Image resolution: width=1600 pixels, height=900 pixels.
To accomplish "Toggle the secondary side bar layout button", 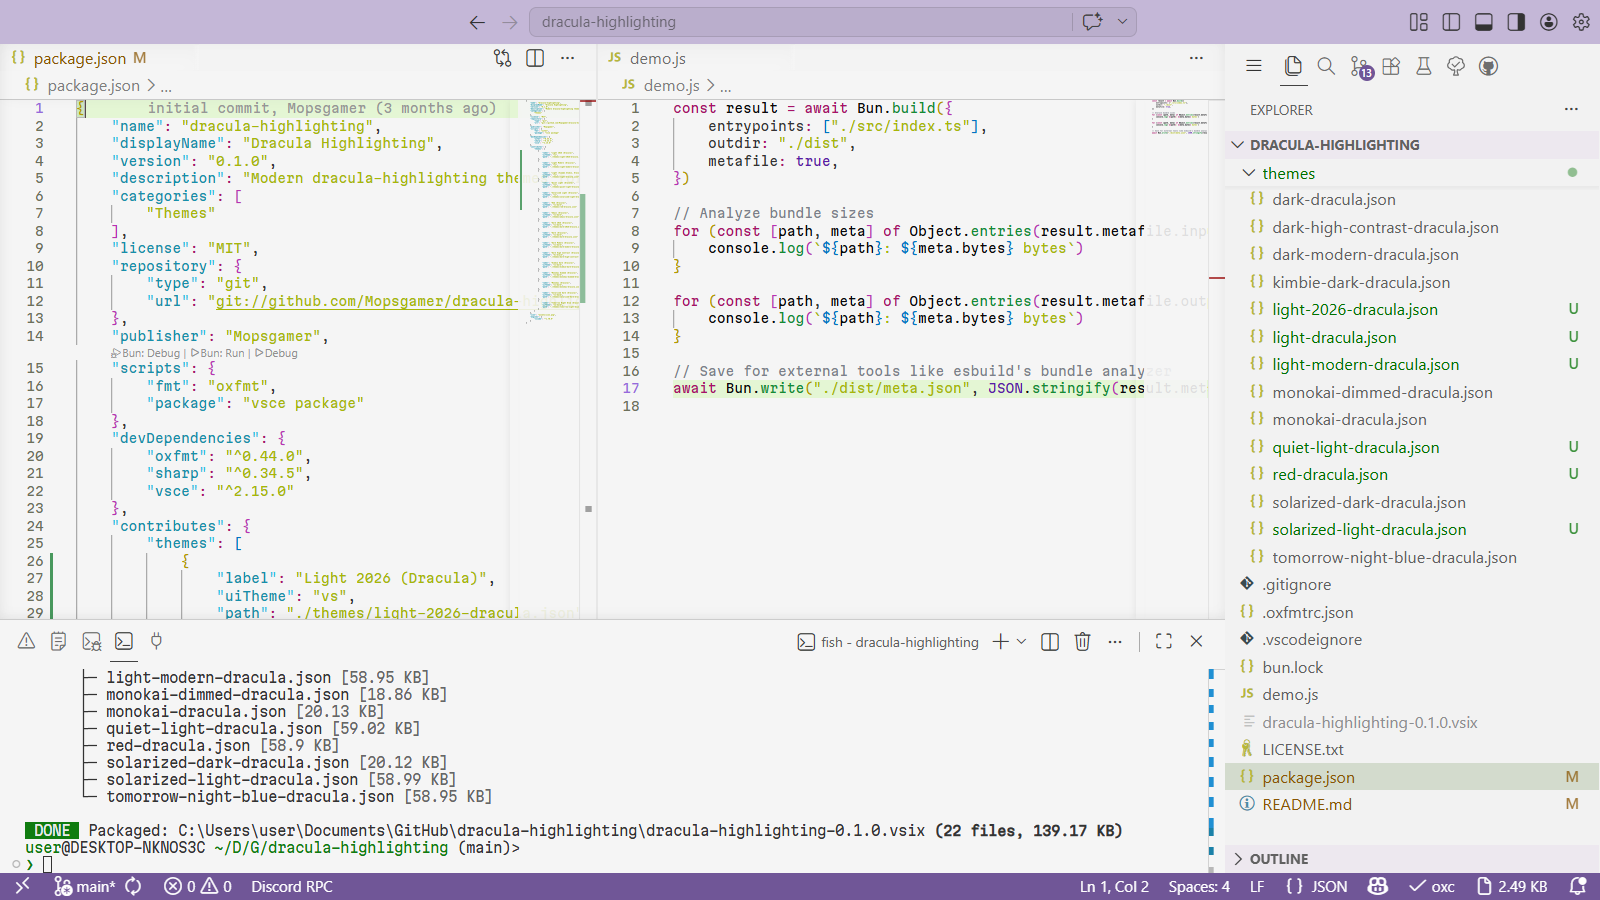I will click(1516, 22).
